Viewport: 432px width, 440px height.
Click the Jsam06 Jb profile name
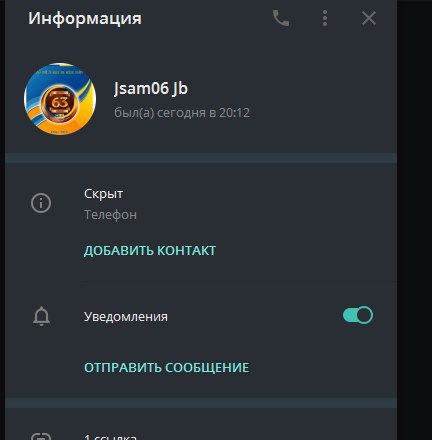[151, 88]
